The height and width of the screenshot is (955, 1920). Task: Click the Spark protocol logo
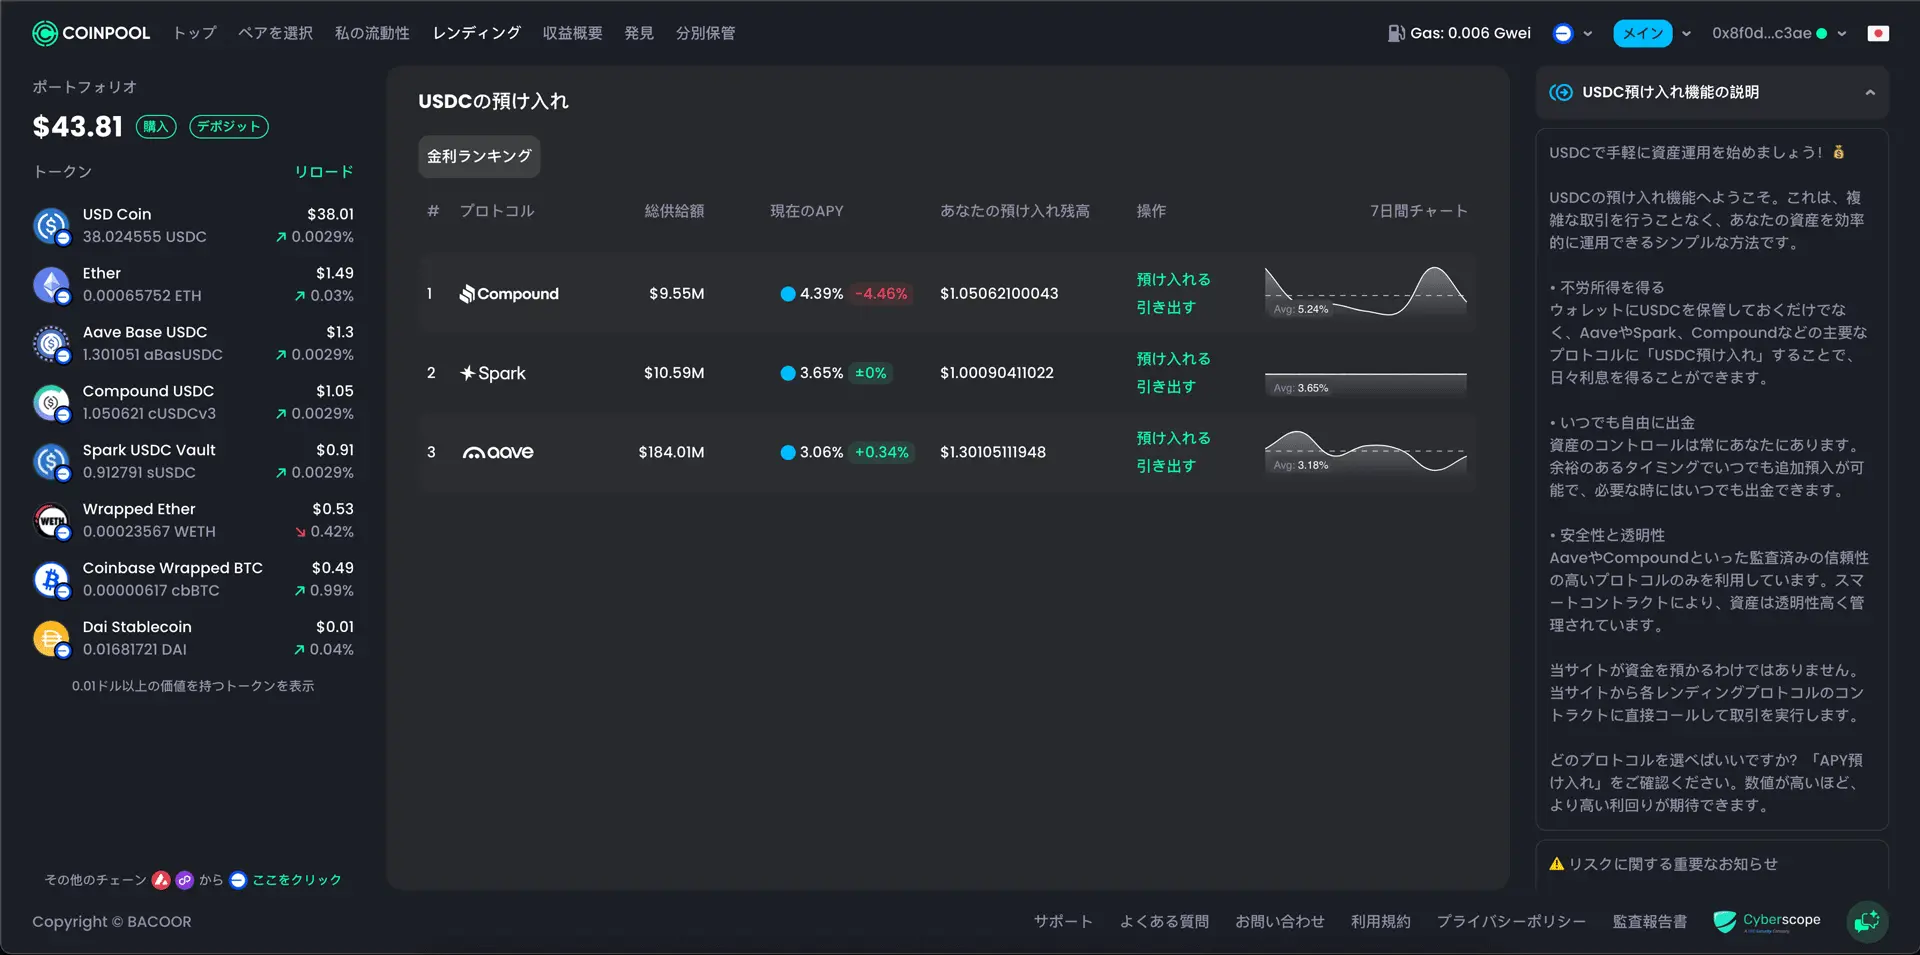click(493, 373)
